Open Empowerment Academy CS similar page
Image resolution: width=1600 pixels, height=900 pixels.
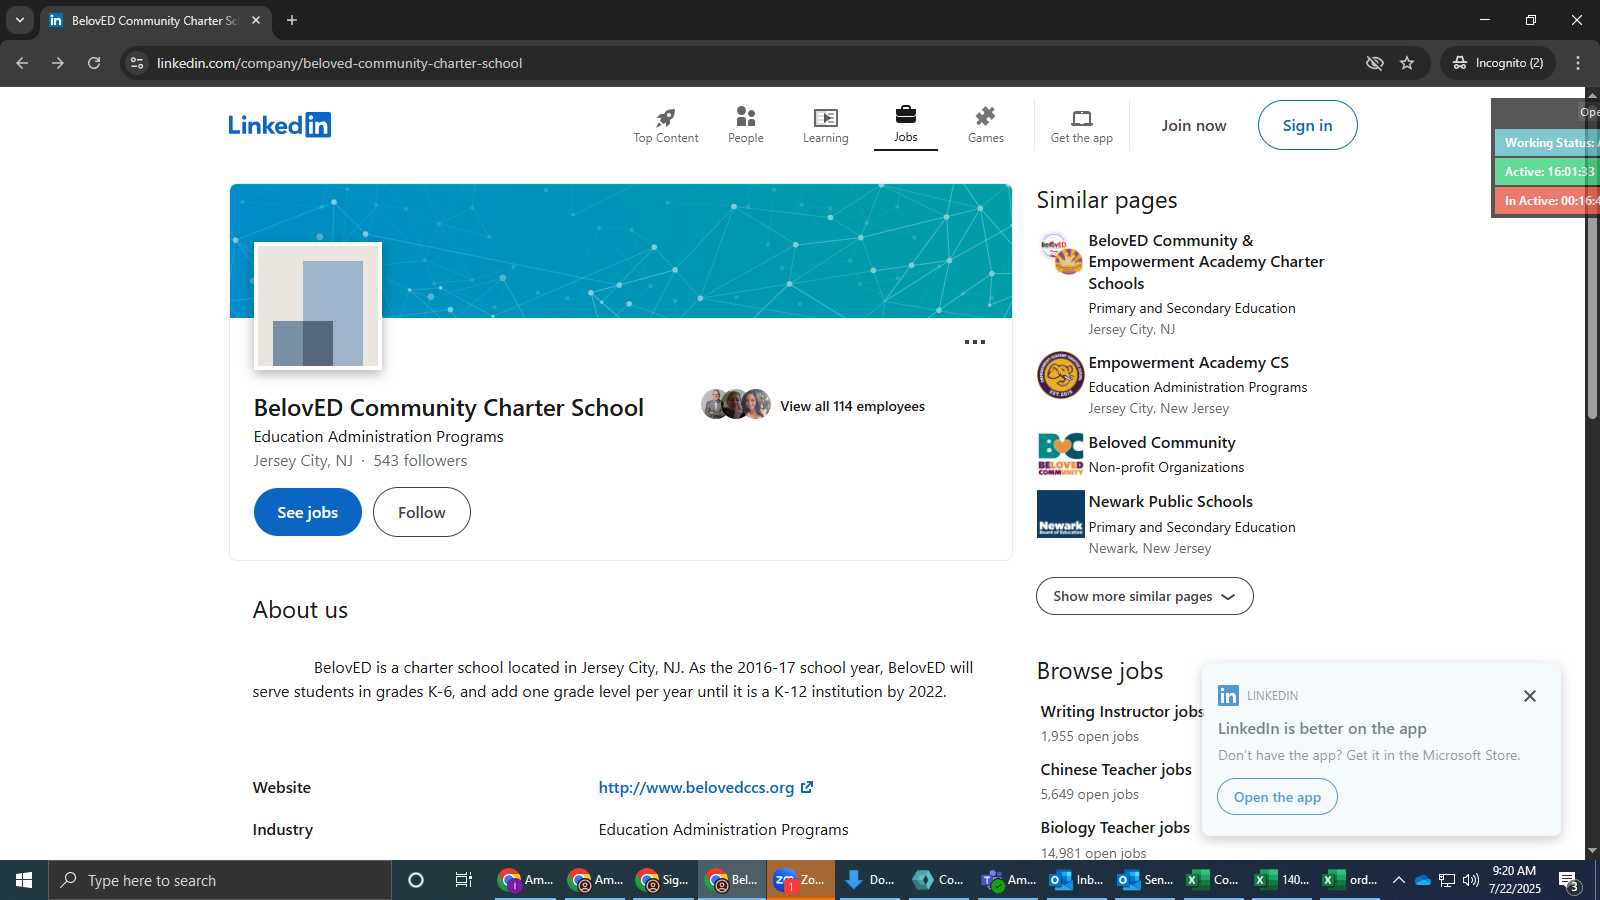pos(1188,363)
